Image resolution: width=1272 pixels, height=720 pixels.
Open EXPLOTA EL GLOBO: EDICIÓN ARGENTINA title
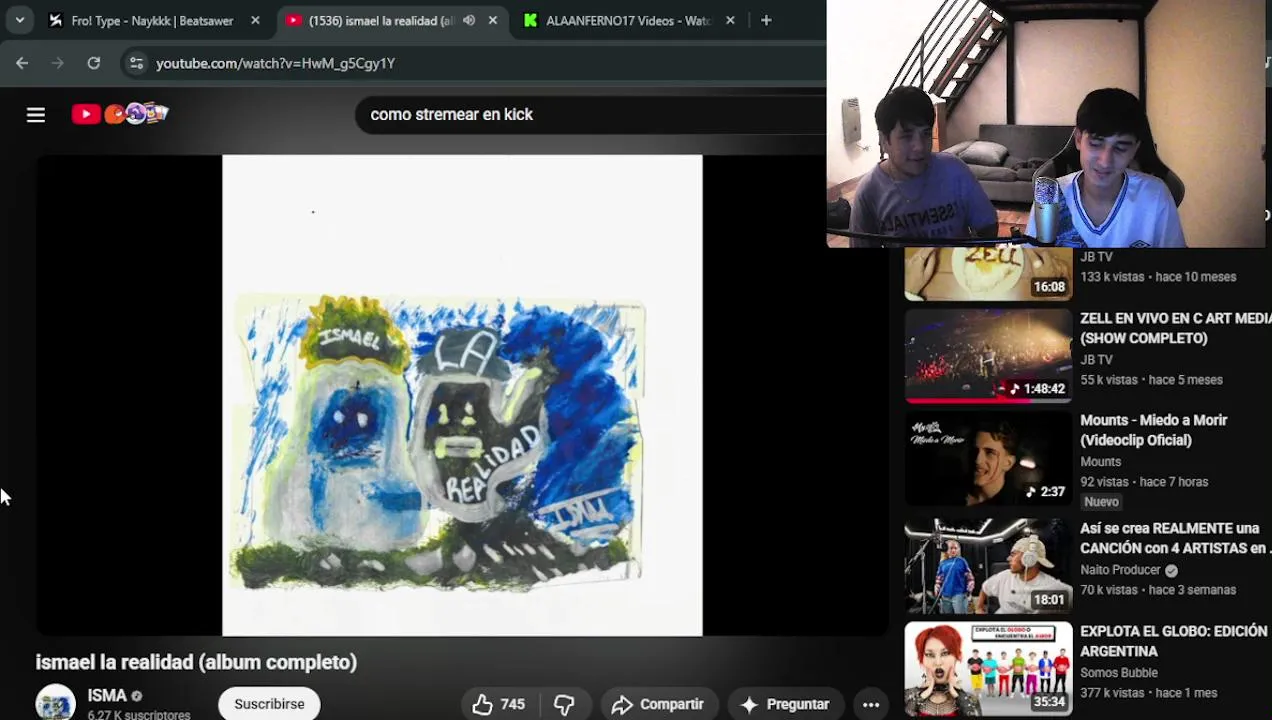pyautogui.click(x=1174, y=641)
